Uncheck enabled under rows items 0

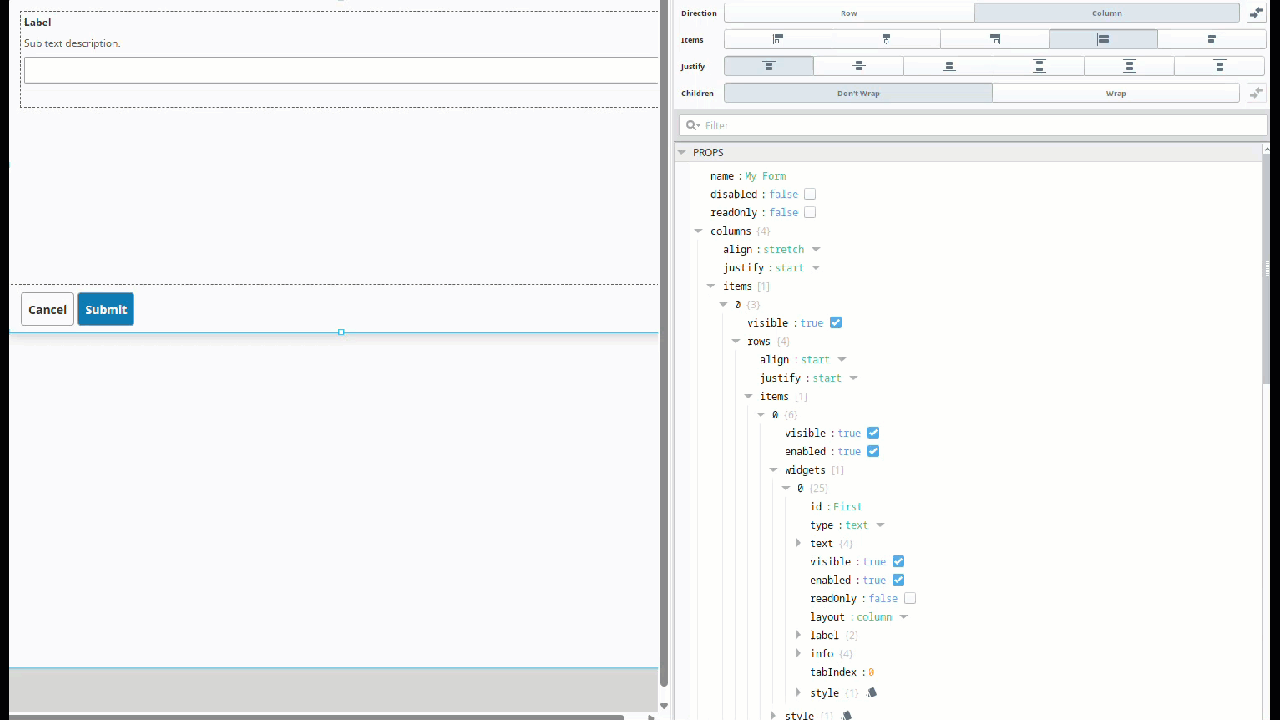pyautogui.click(x=873, y=451)
